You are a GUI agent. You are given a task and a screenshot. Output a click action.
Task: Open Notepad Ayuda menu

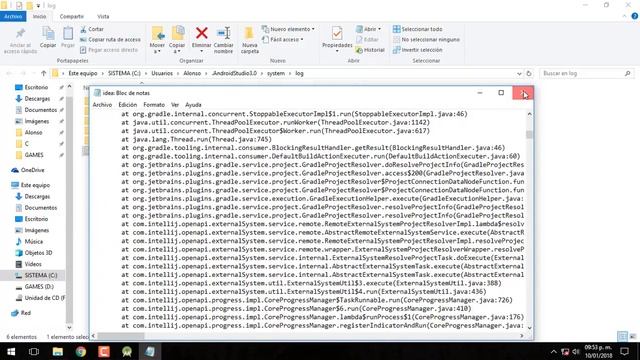[193, 105]
